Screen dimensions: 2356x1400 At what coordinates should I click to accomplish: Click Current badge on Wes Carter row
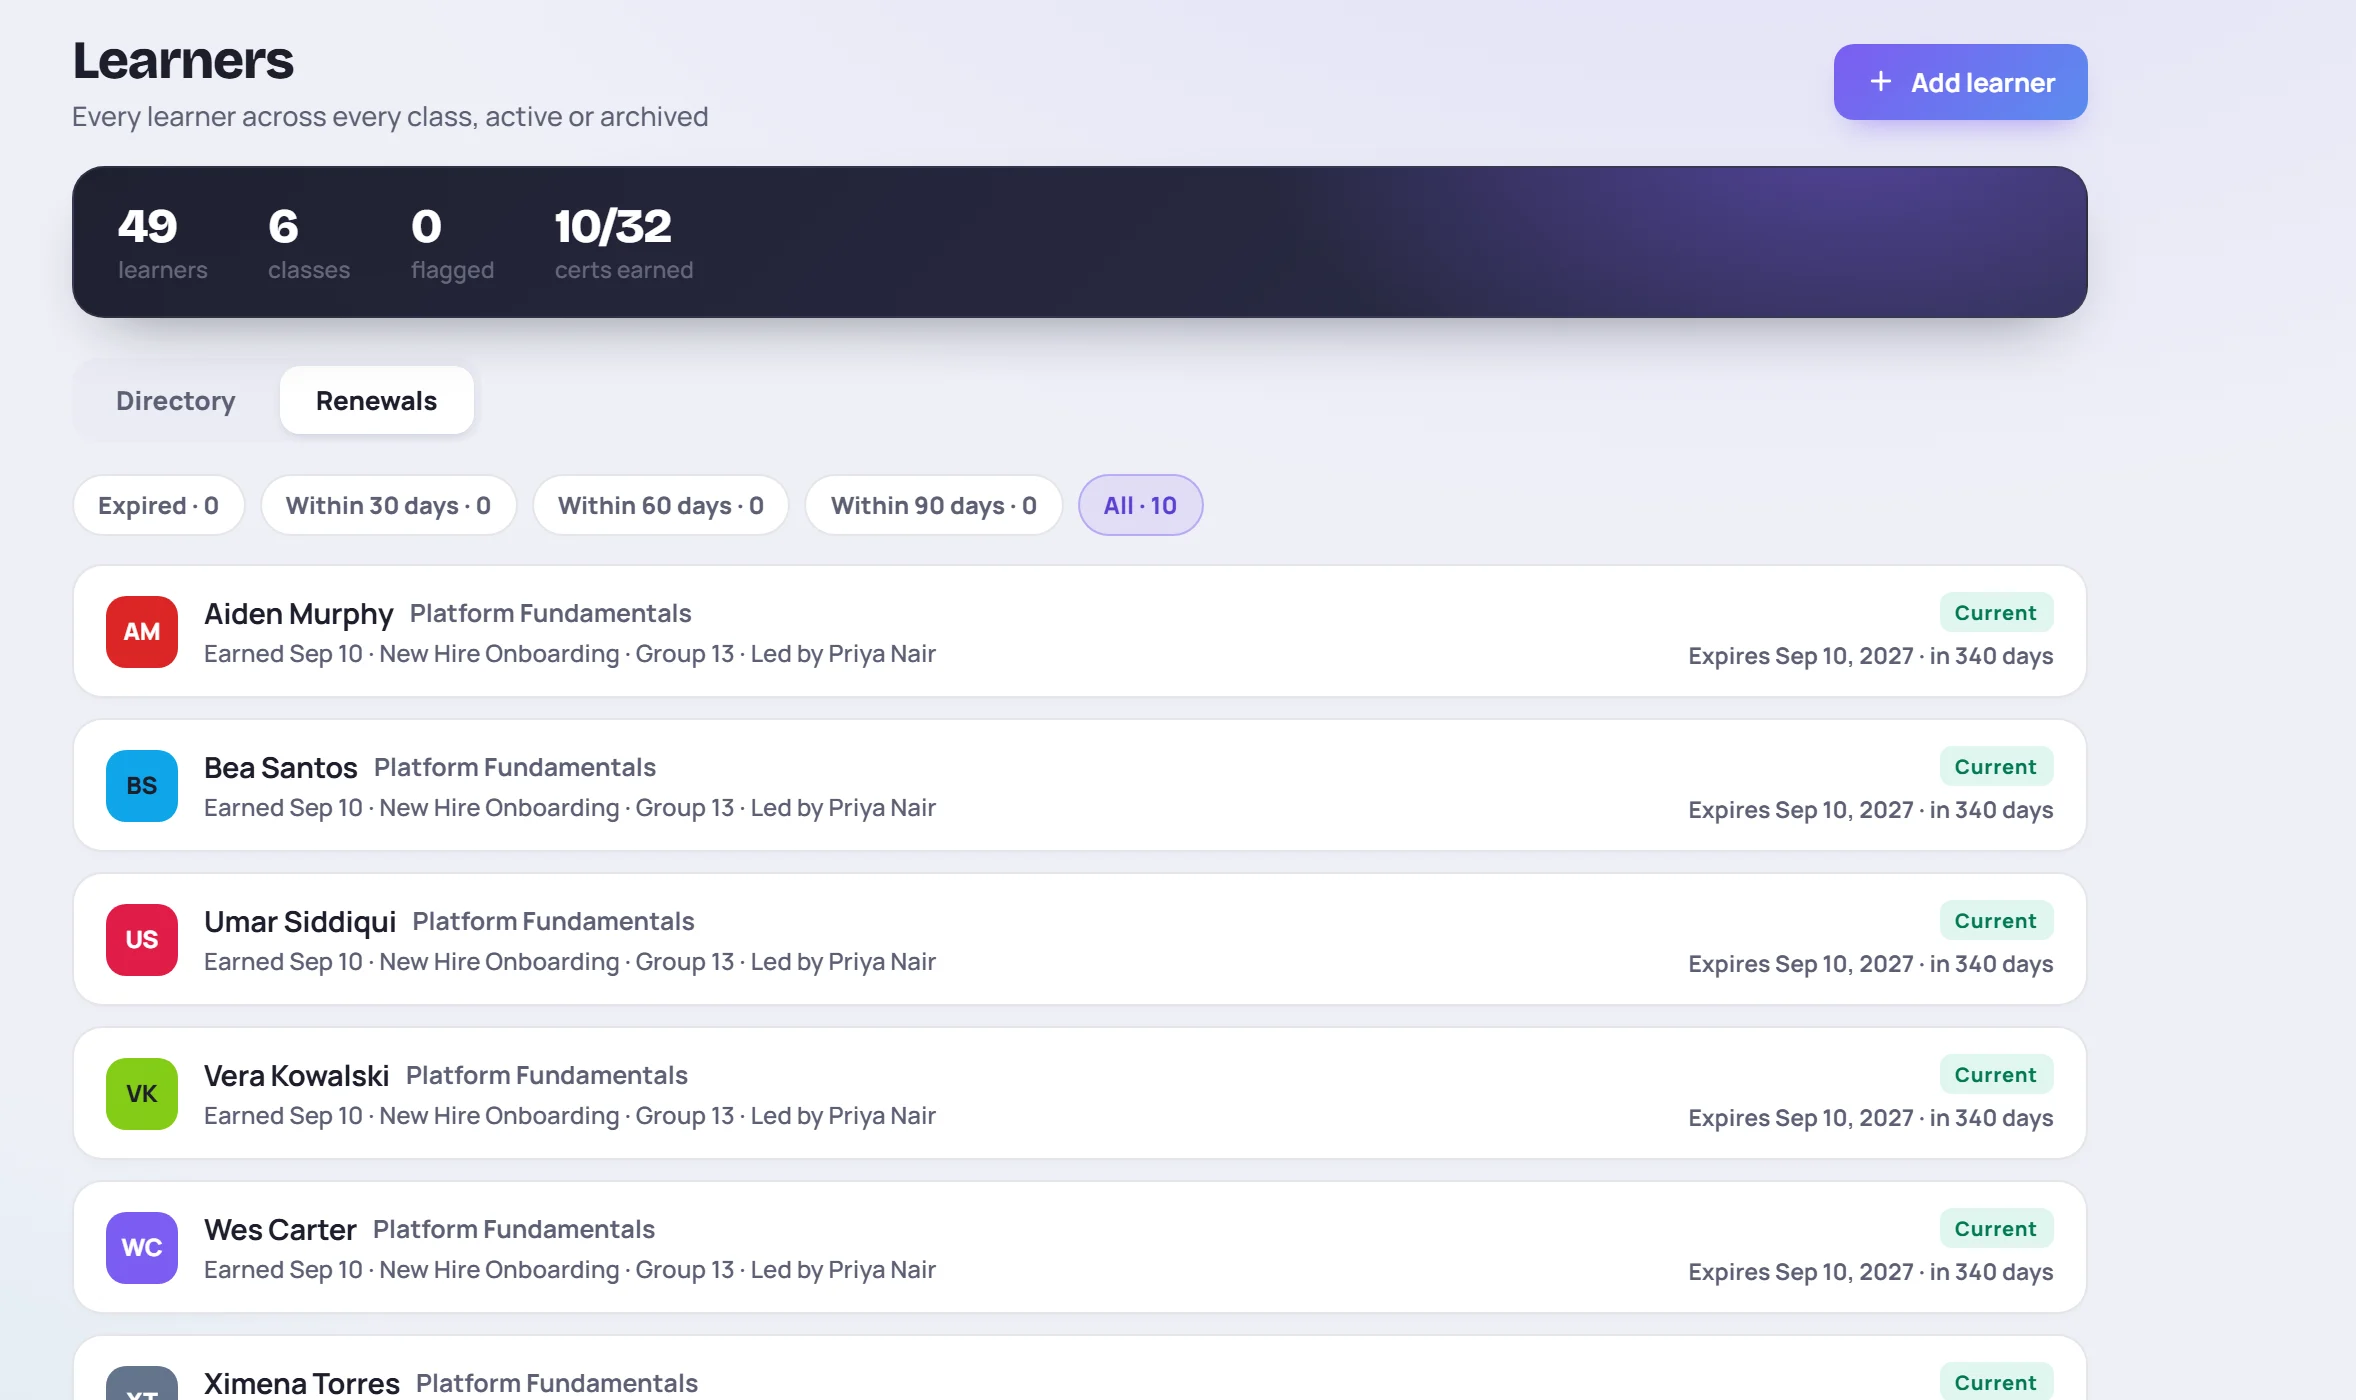click(x=1996, y=1229)
